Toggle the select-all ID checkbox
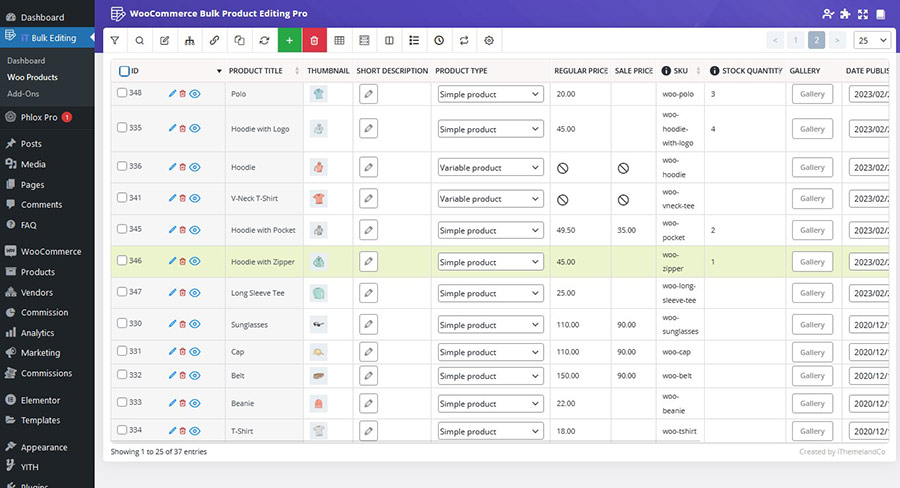The height and width of the screenshot is (488, 900). 124,71
